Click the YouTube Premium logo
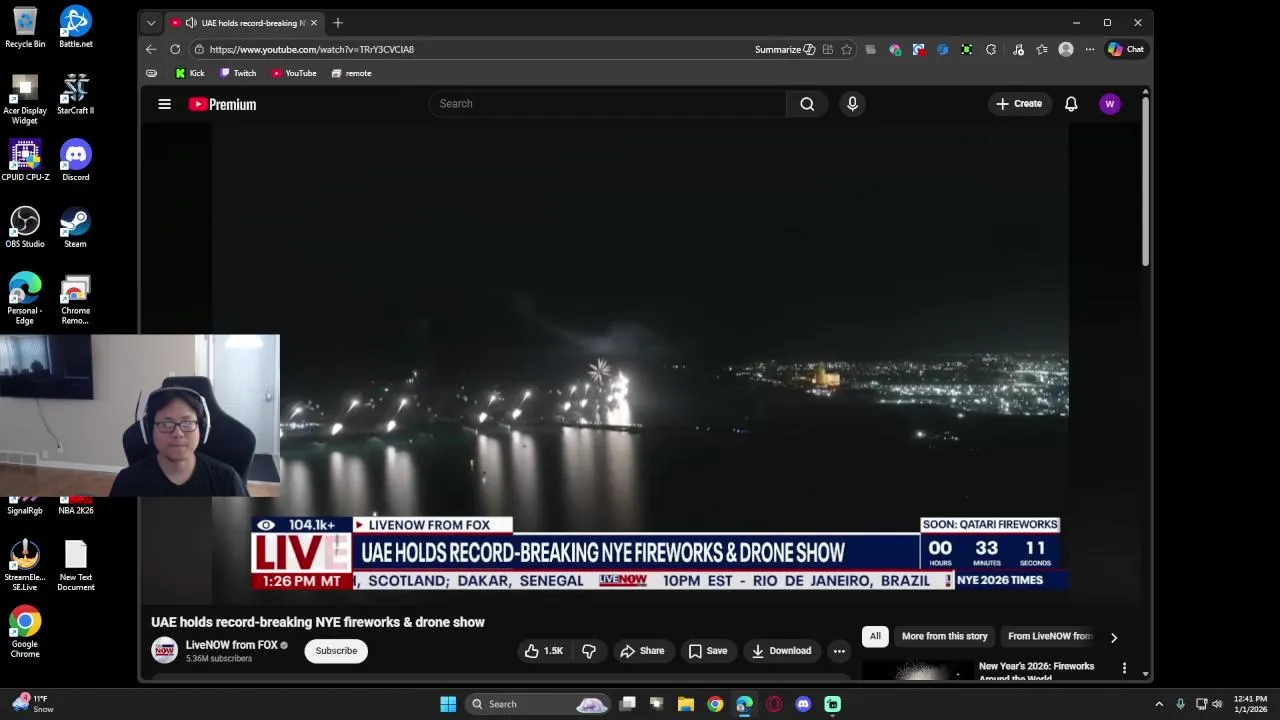The width and height of the screenshot is (1280, 720). tap(222, 104)
